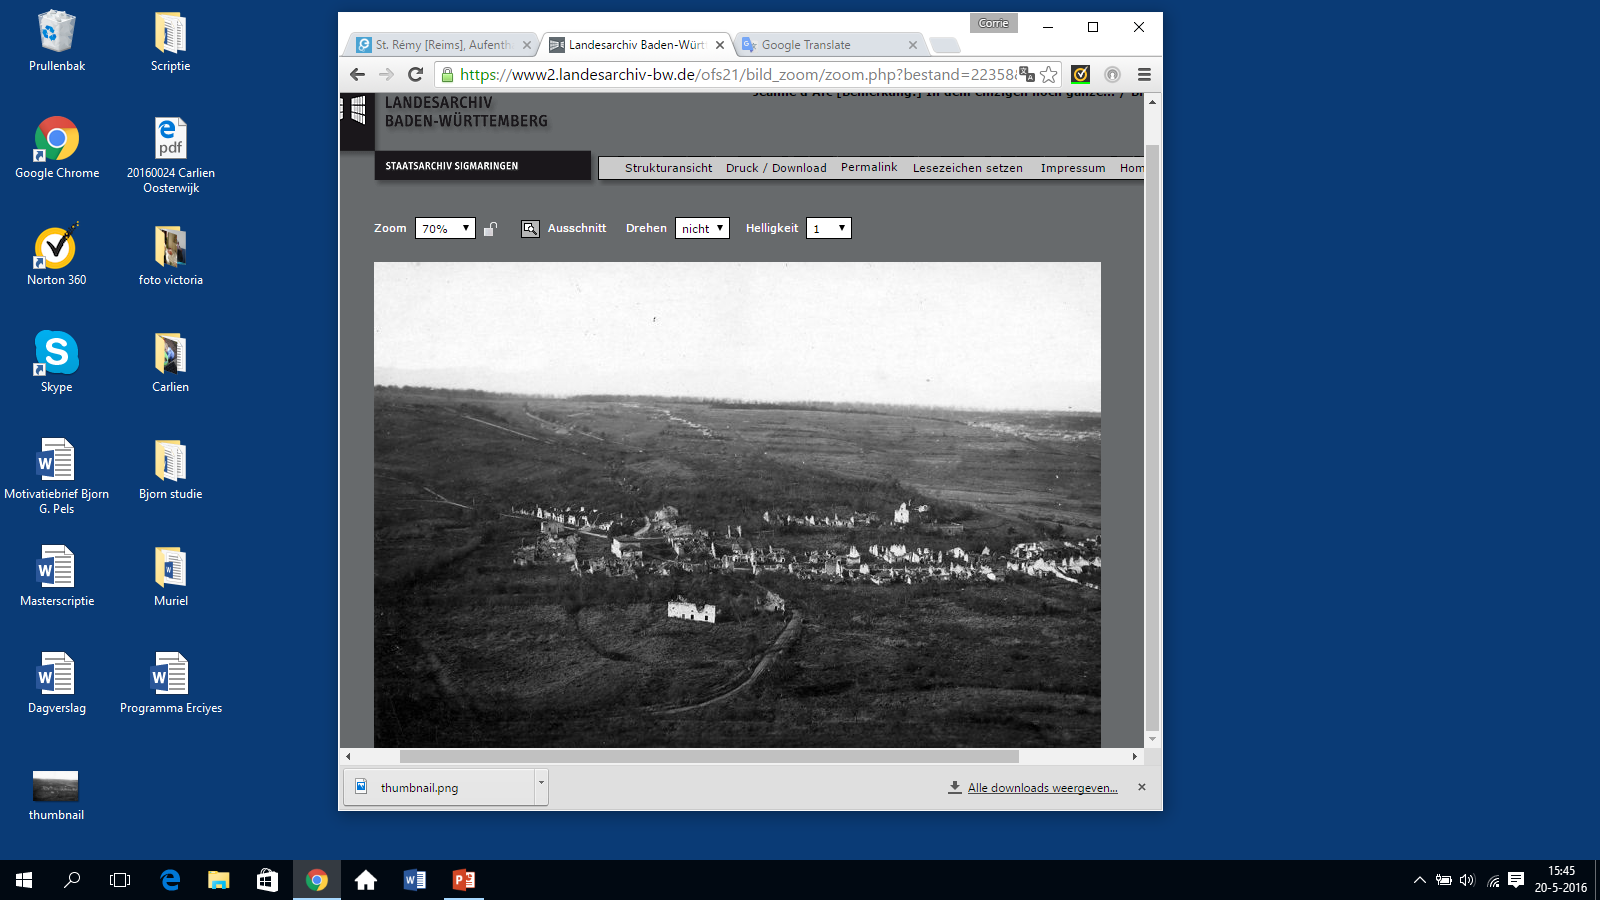The width and height of the screenshot is (1600, 900).
Task: Select the Landesarchiv Baden-Württemberg tab
Action: tap(636, 45)
